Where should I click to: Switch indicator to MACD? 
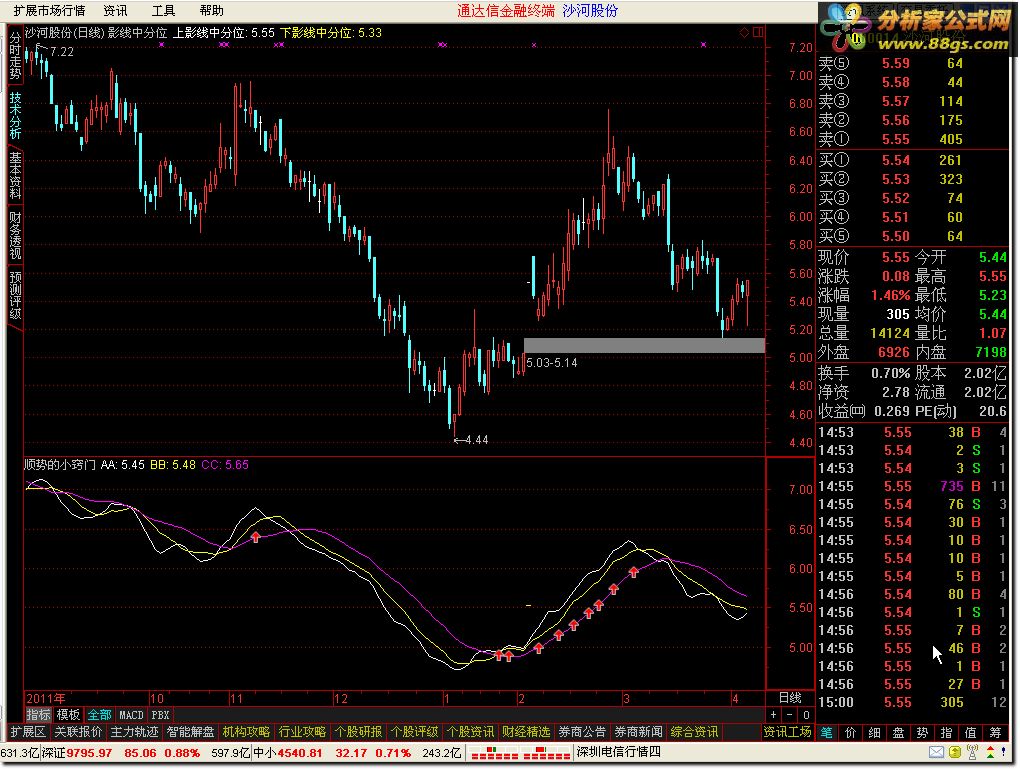pos(131,715)
